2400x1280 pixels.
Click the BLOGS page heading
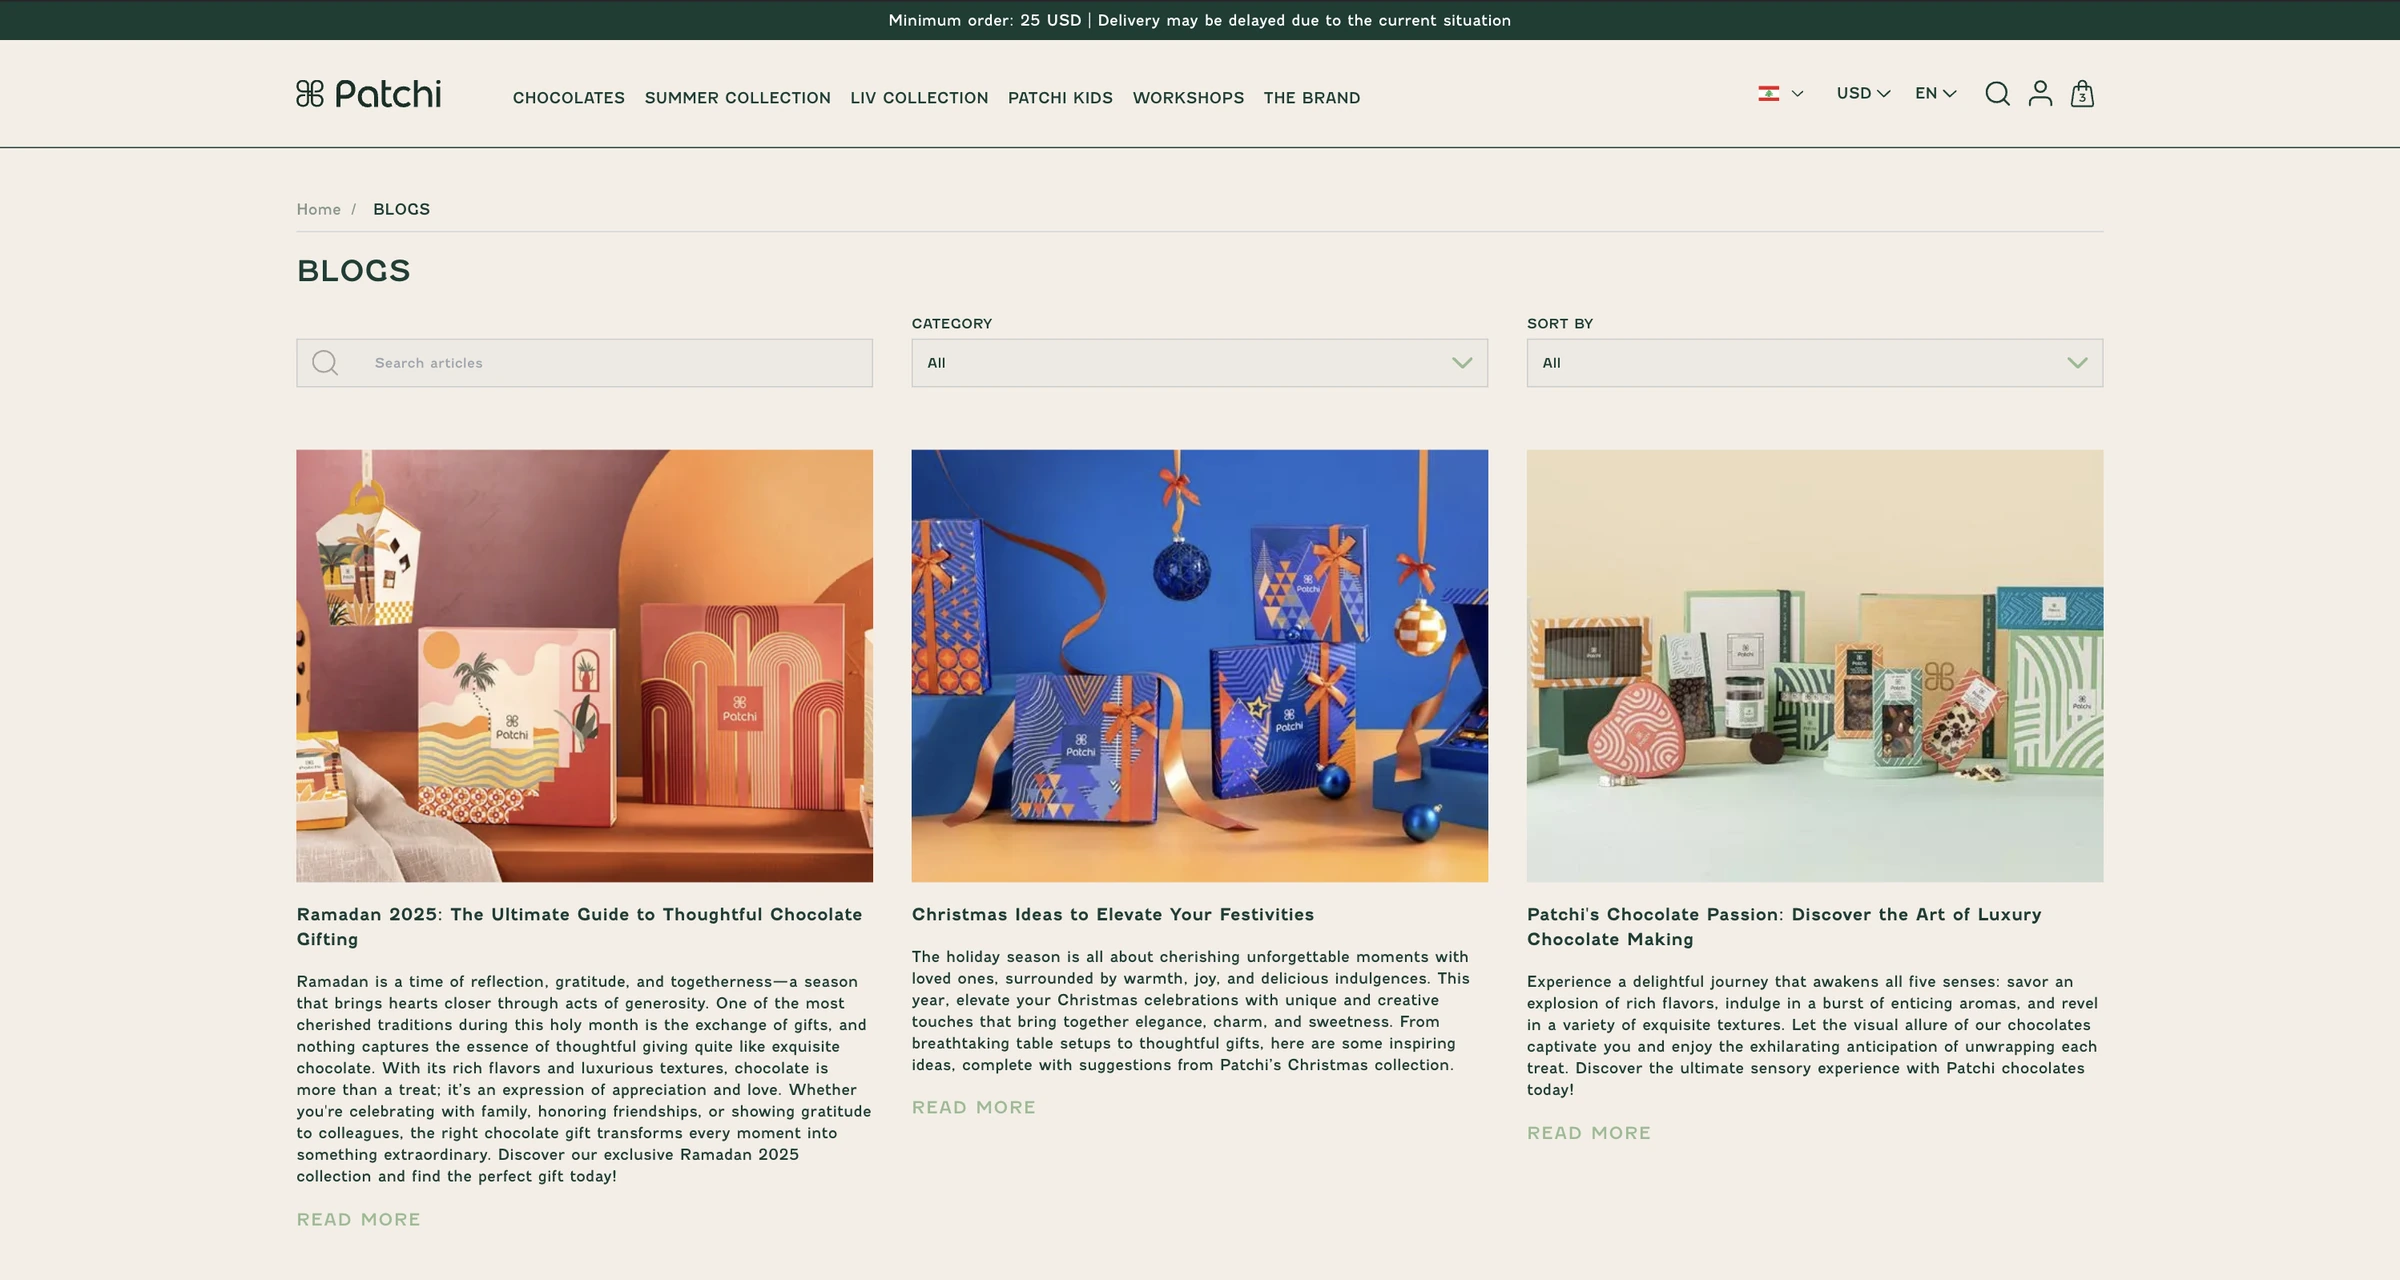pos(353,271)
